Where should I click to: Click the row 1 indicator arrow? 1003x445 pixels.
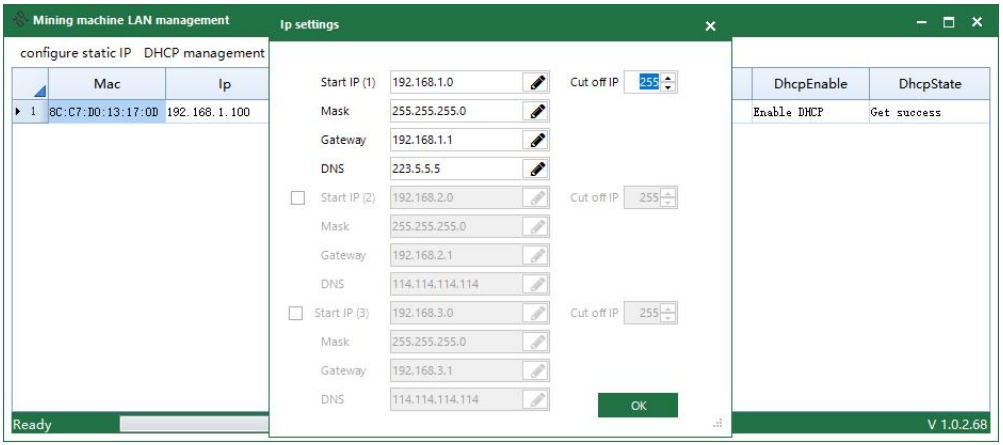click(16, 111)
